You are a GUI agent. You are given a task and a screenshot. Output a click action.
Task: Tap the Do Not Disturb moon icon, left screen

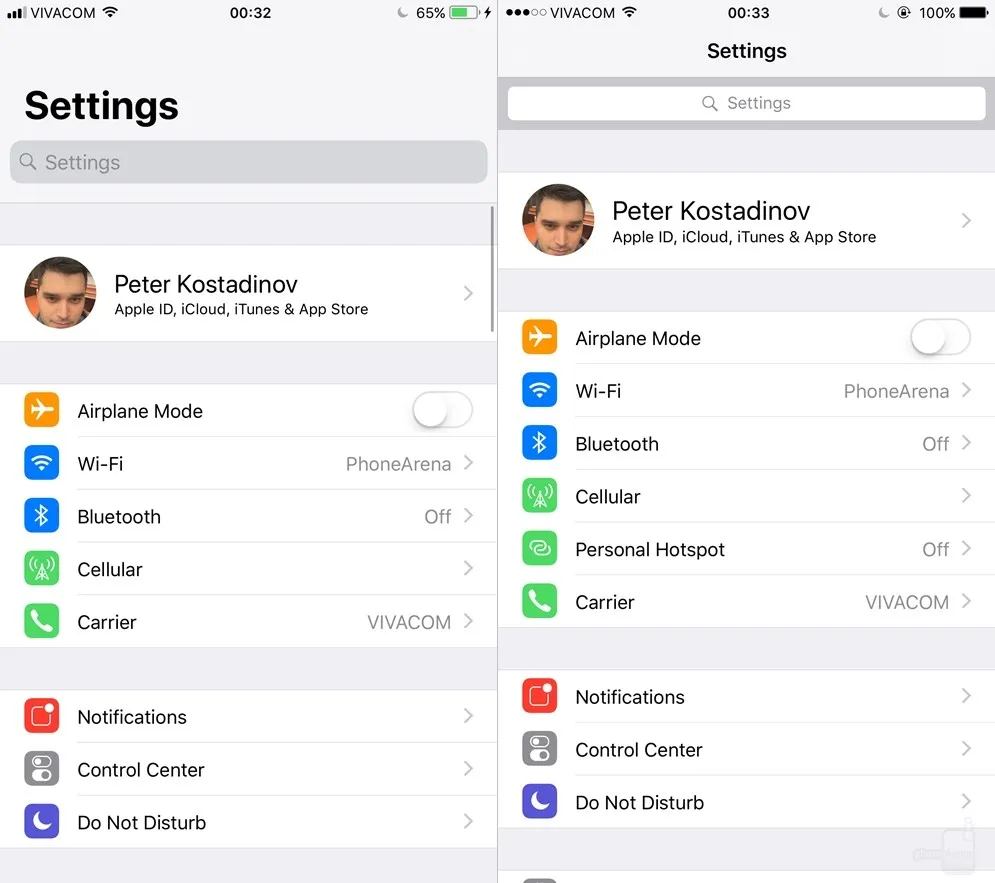point(41,821)
